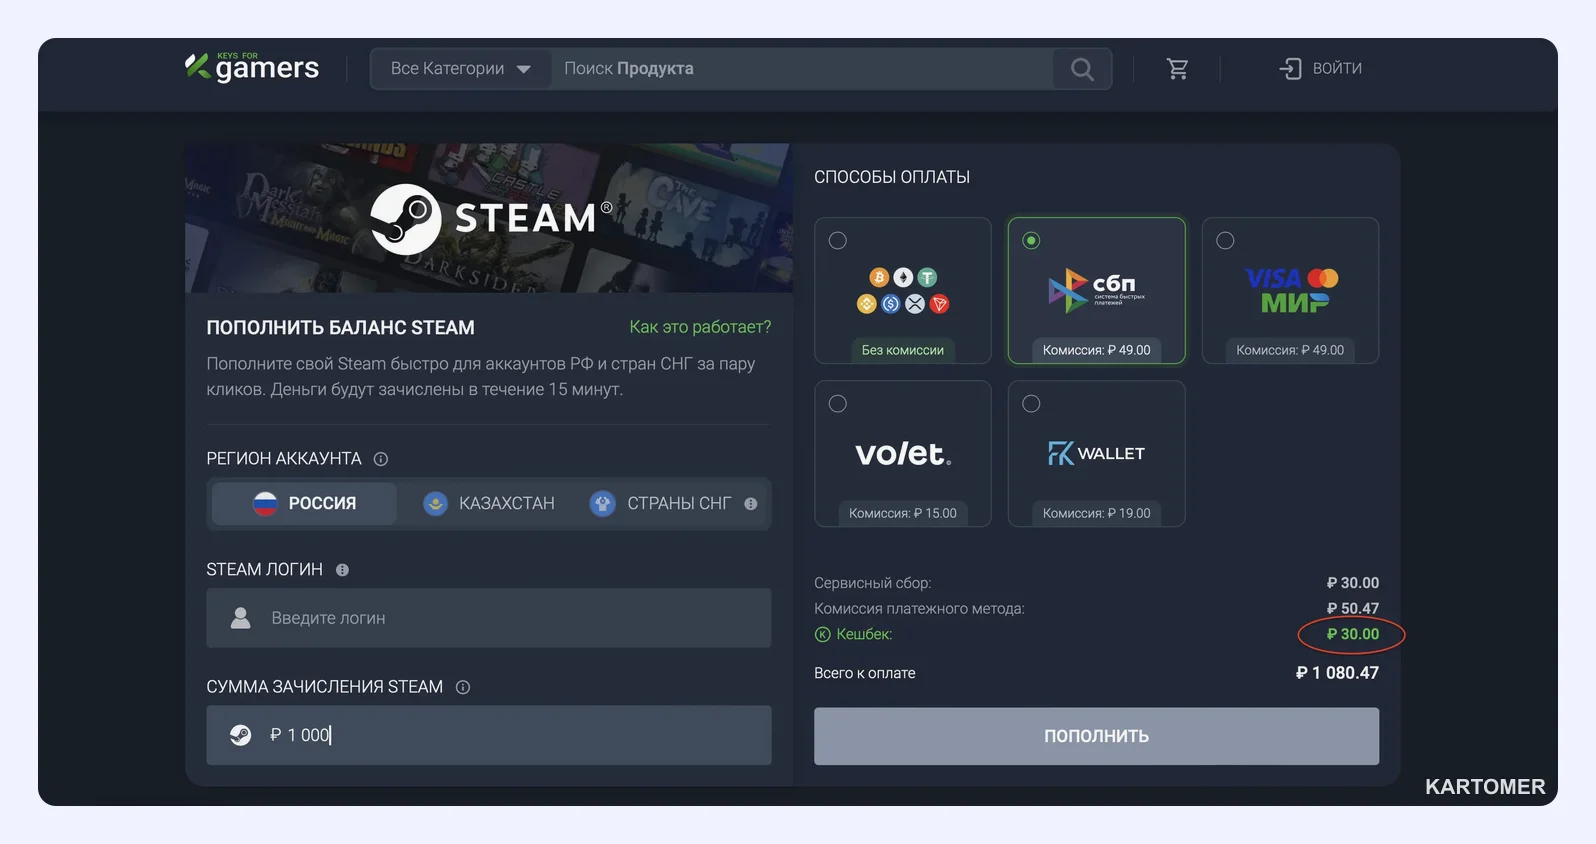This screenshot has width=1596, height=844.
Task: Open the Как это работает? link
Action: [x=700, y=327]
